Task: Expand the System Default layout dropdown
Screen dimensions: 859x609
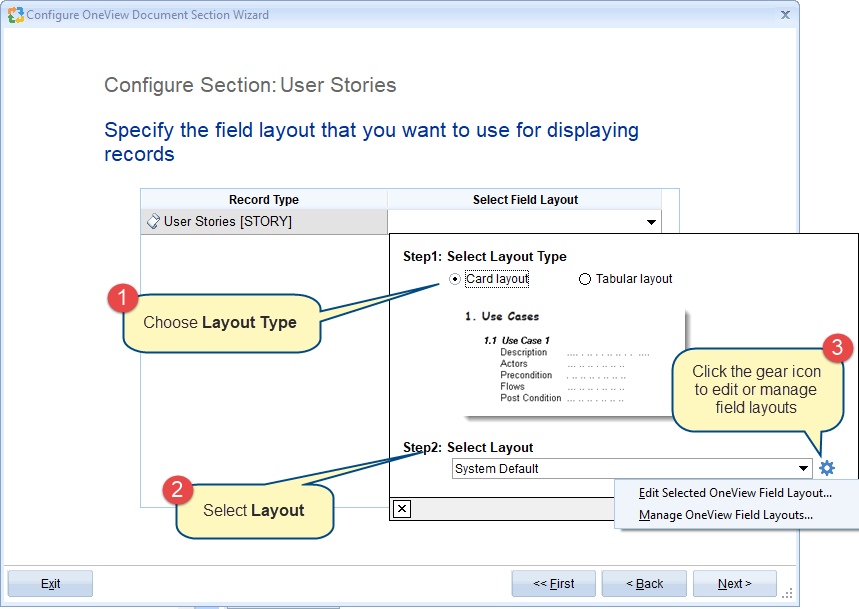Action: [803, 468]
